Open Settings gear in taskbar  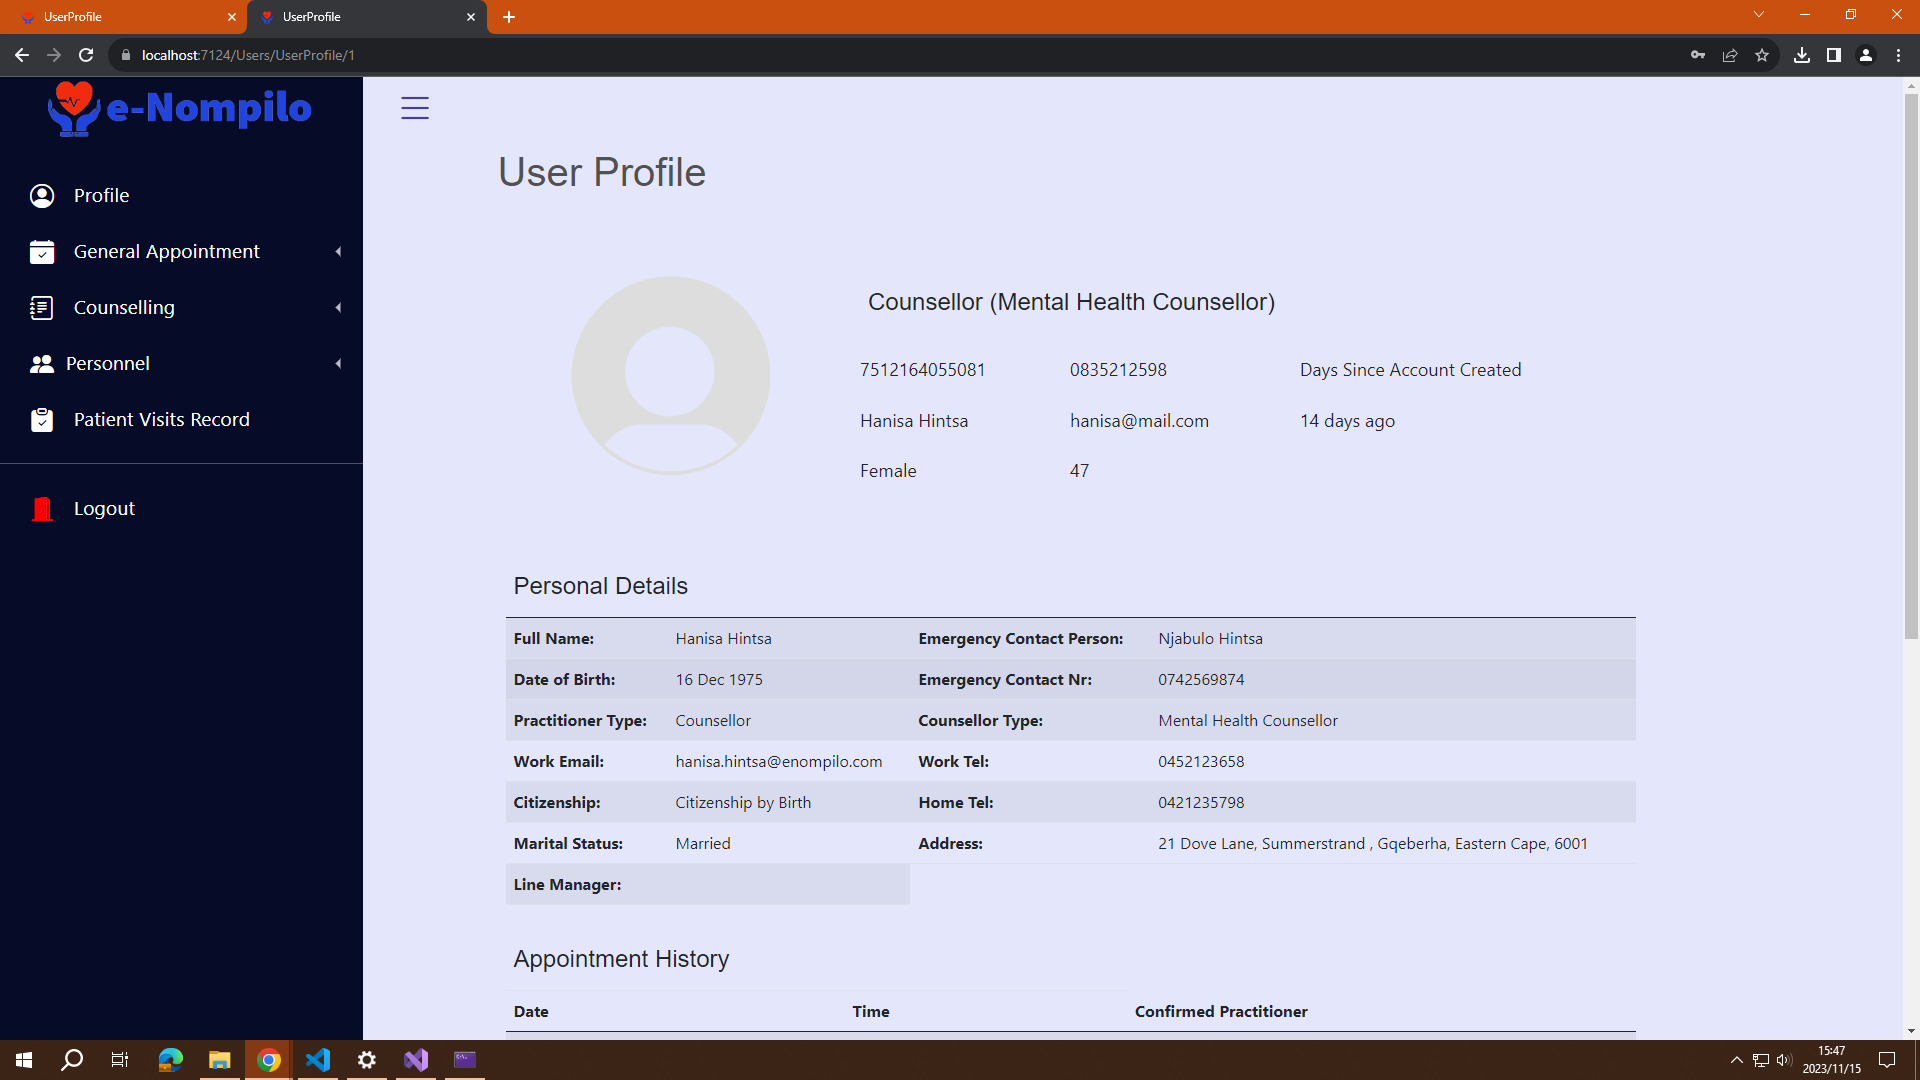tap(367, 1060)
